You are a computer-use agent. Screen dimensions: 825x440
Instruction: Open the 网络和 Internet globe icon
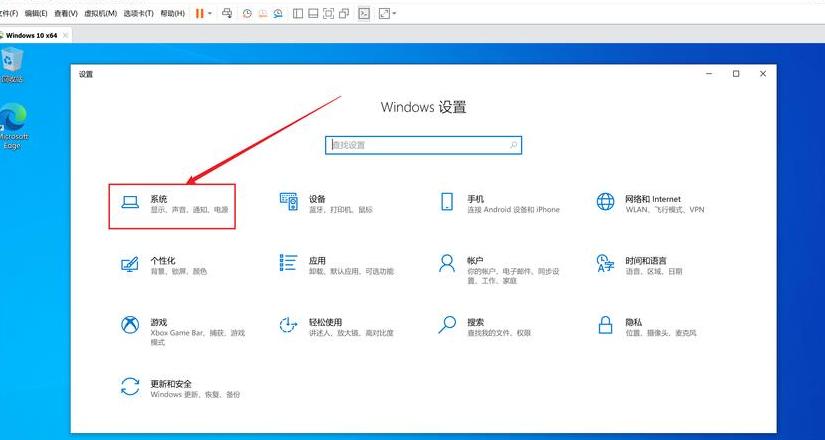pyautogui.click(x=605, y=202)
